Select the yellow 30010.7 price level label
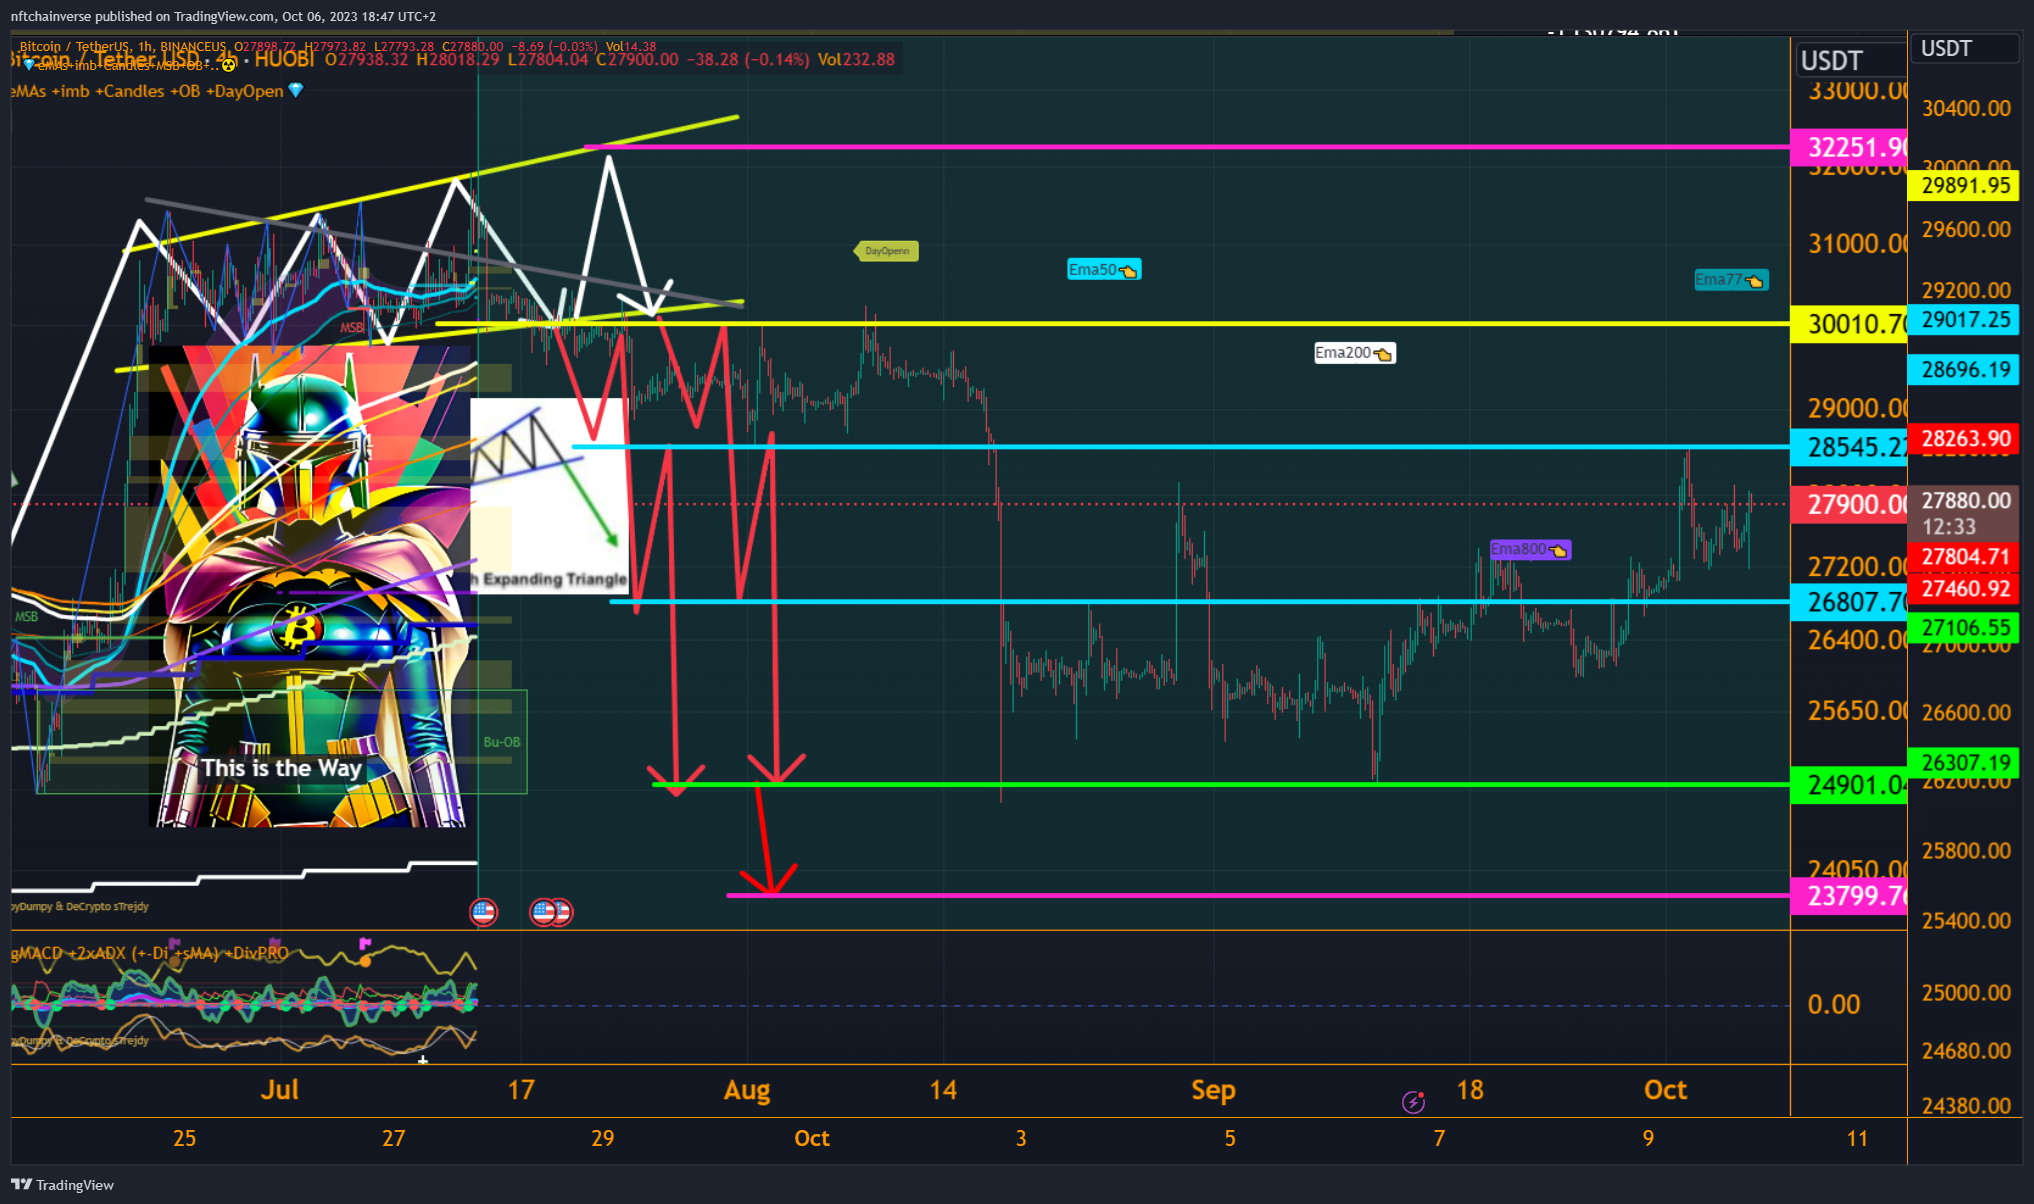Viewport: 2034px width, 1204px height. point(1849,324)
